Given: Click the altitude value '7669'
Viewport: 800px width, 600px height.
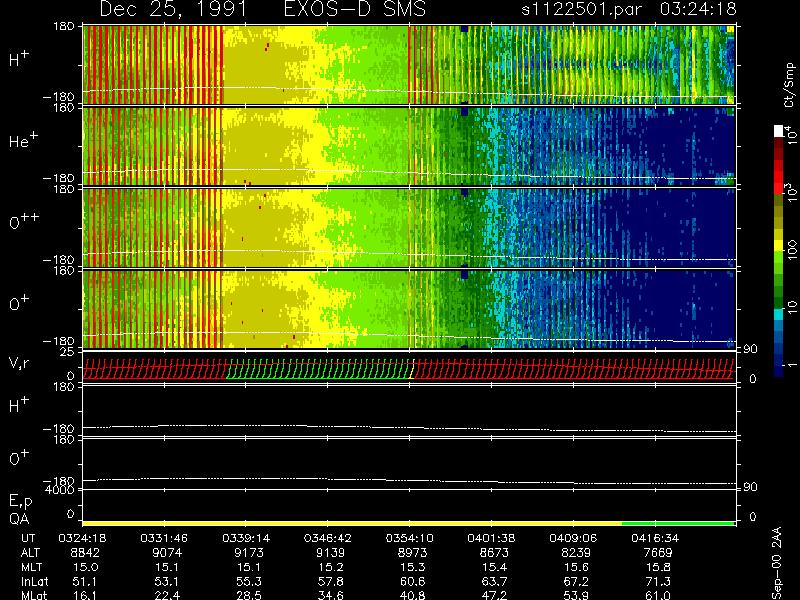Looking at the screenshot, I should coord(658,553).
